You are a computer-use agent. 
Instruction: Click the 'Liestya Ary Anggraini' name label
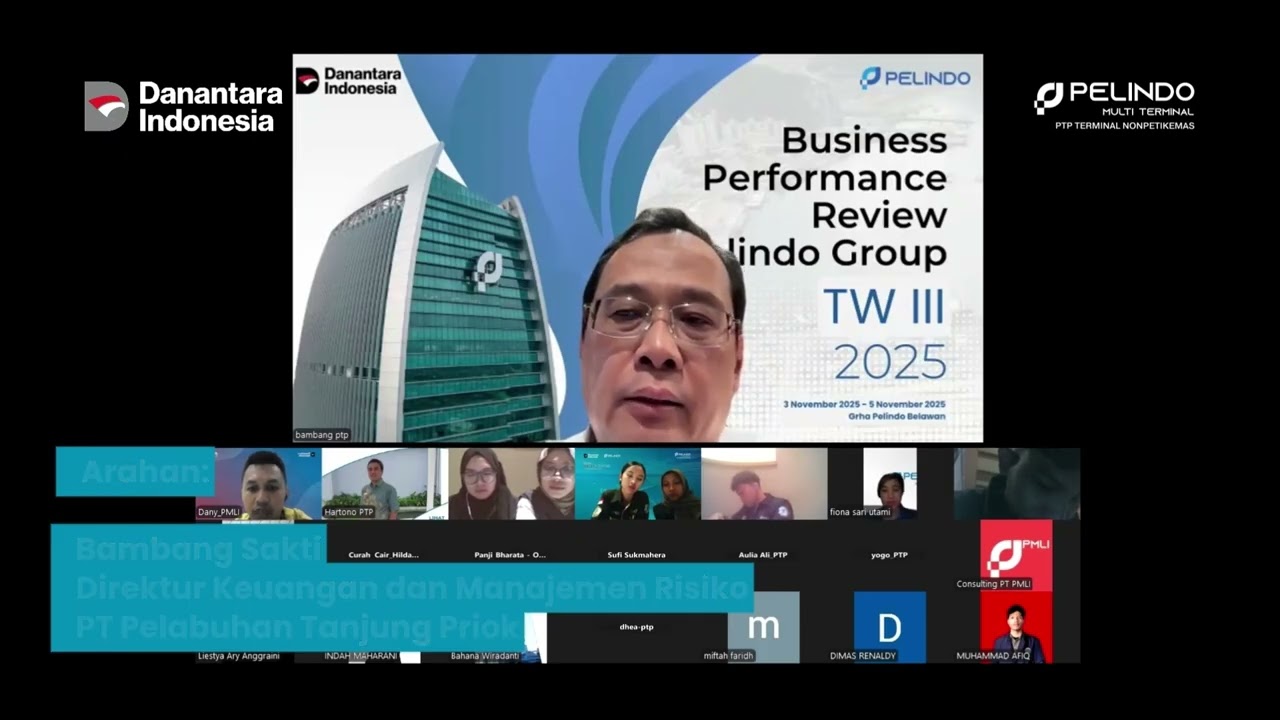[238, 656]
